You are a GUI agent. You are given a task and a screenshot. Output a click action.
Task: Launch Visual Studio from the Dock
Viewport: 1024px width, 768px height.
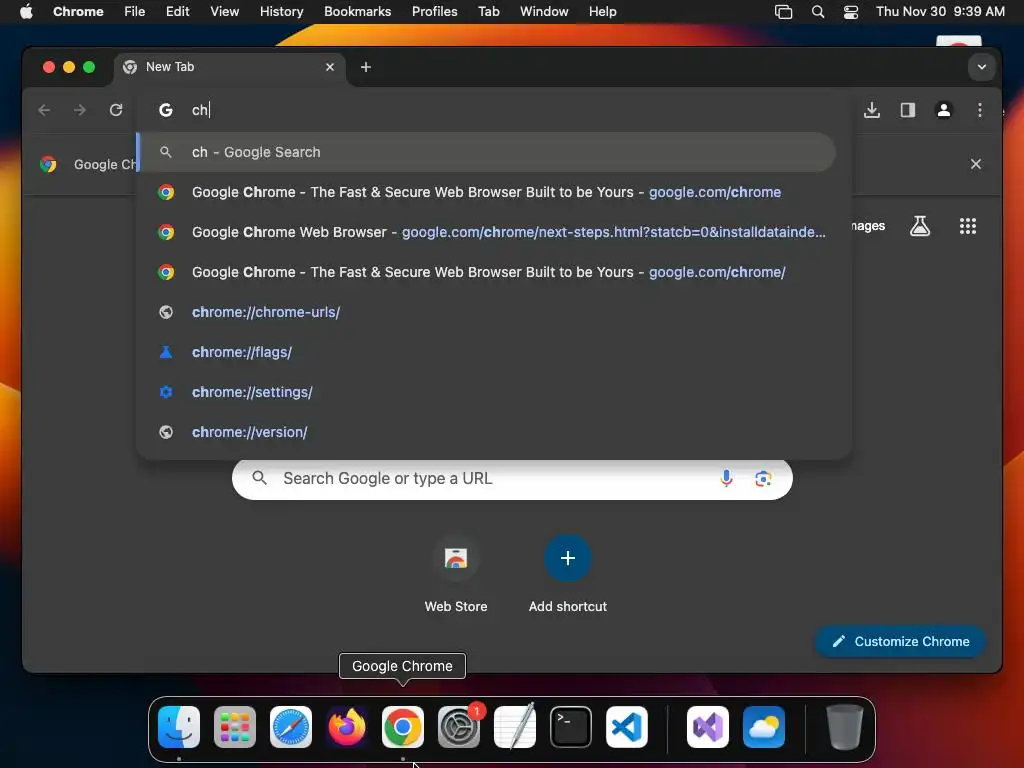(x=708, y=727)
